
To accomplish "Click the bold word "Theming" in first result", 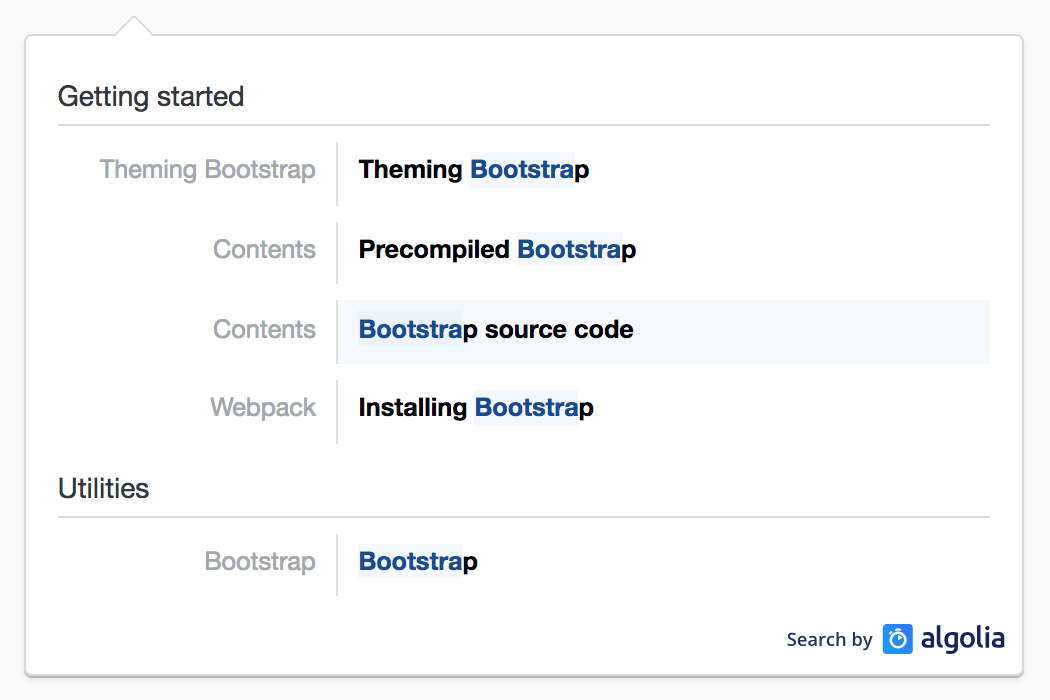I will tap(410, 170).
